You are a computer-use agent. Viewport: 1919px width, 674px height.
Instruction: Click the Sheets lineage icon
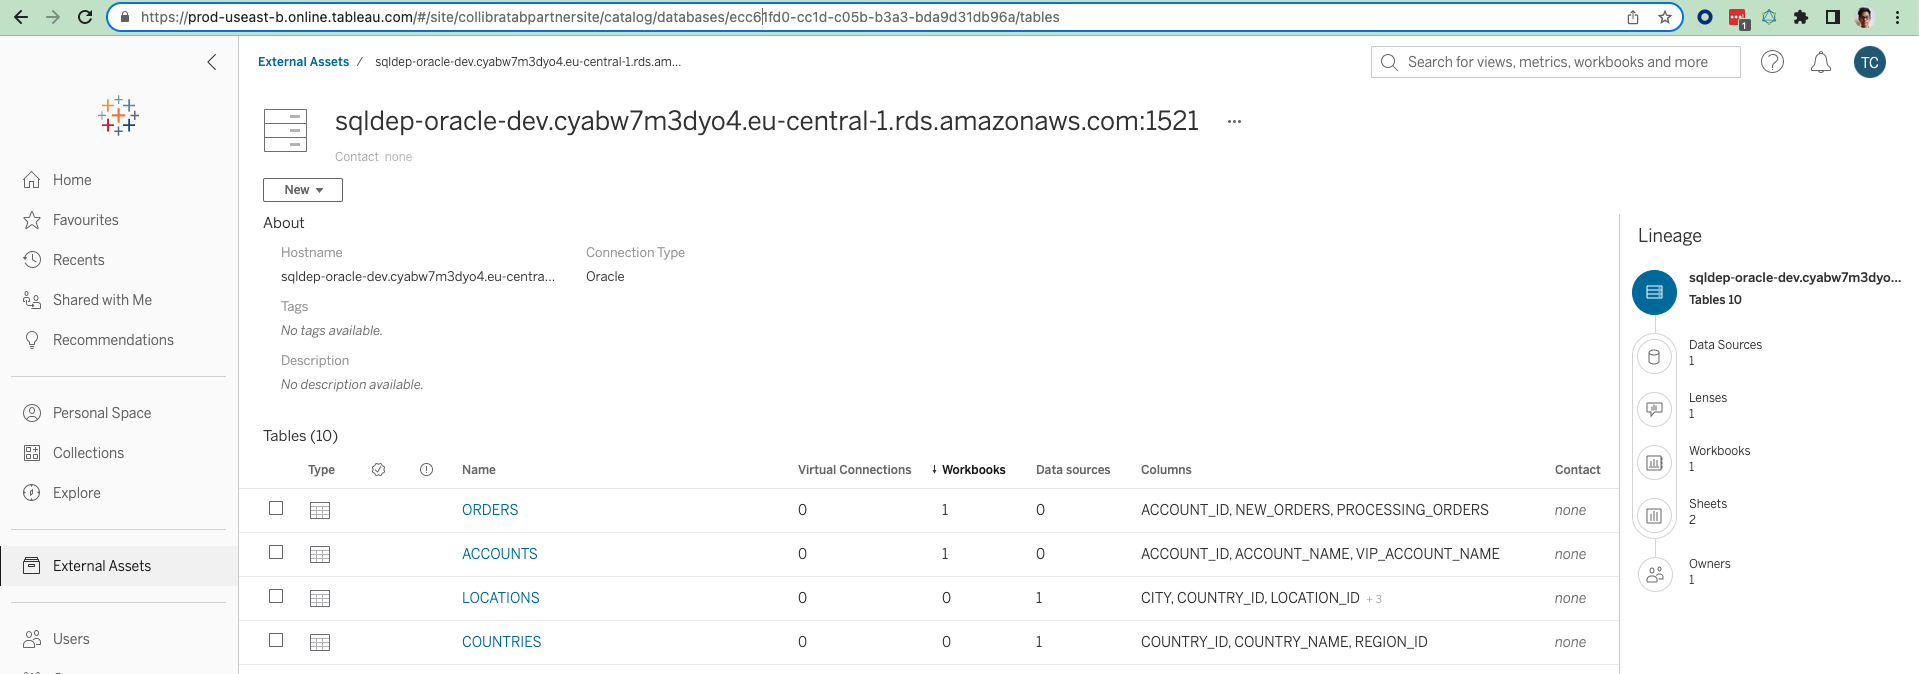1654,516
